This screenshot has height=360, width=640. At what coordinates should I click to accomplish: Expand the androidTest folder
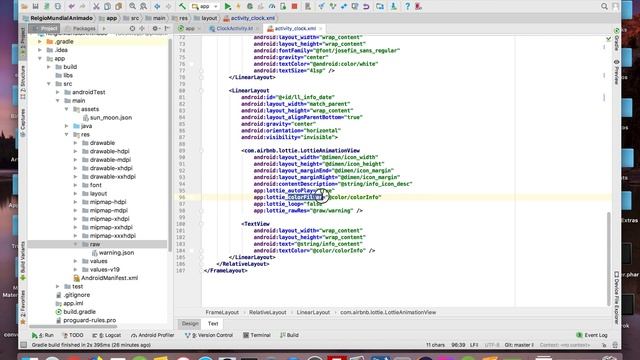point(58,92)
